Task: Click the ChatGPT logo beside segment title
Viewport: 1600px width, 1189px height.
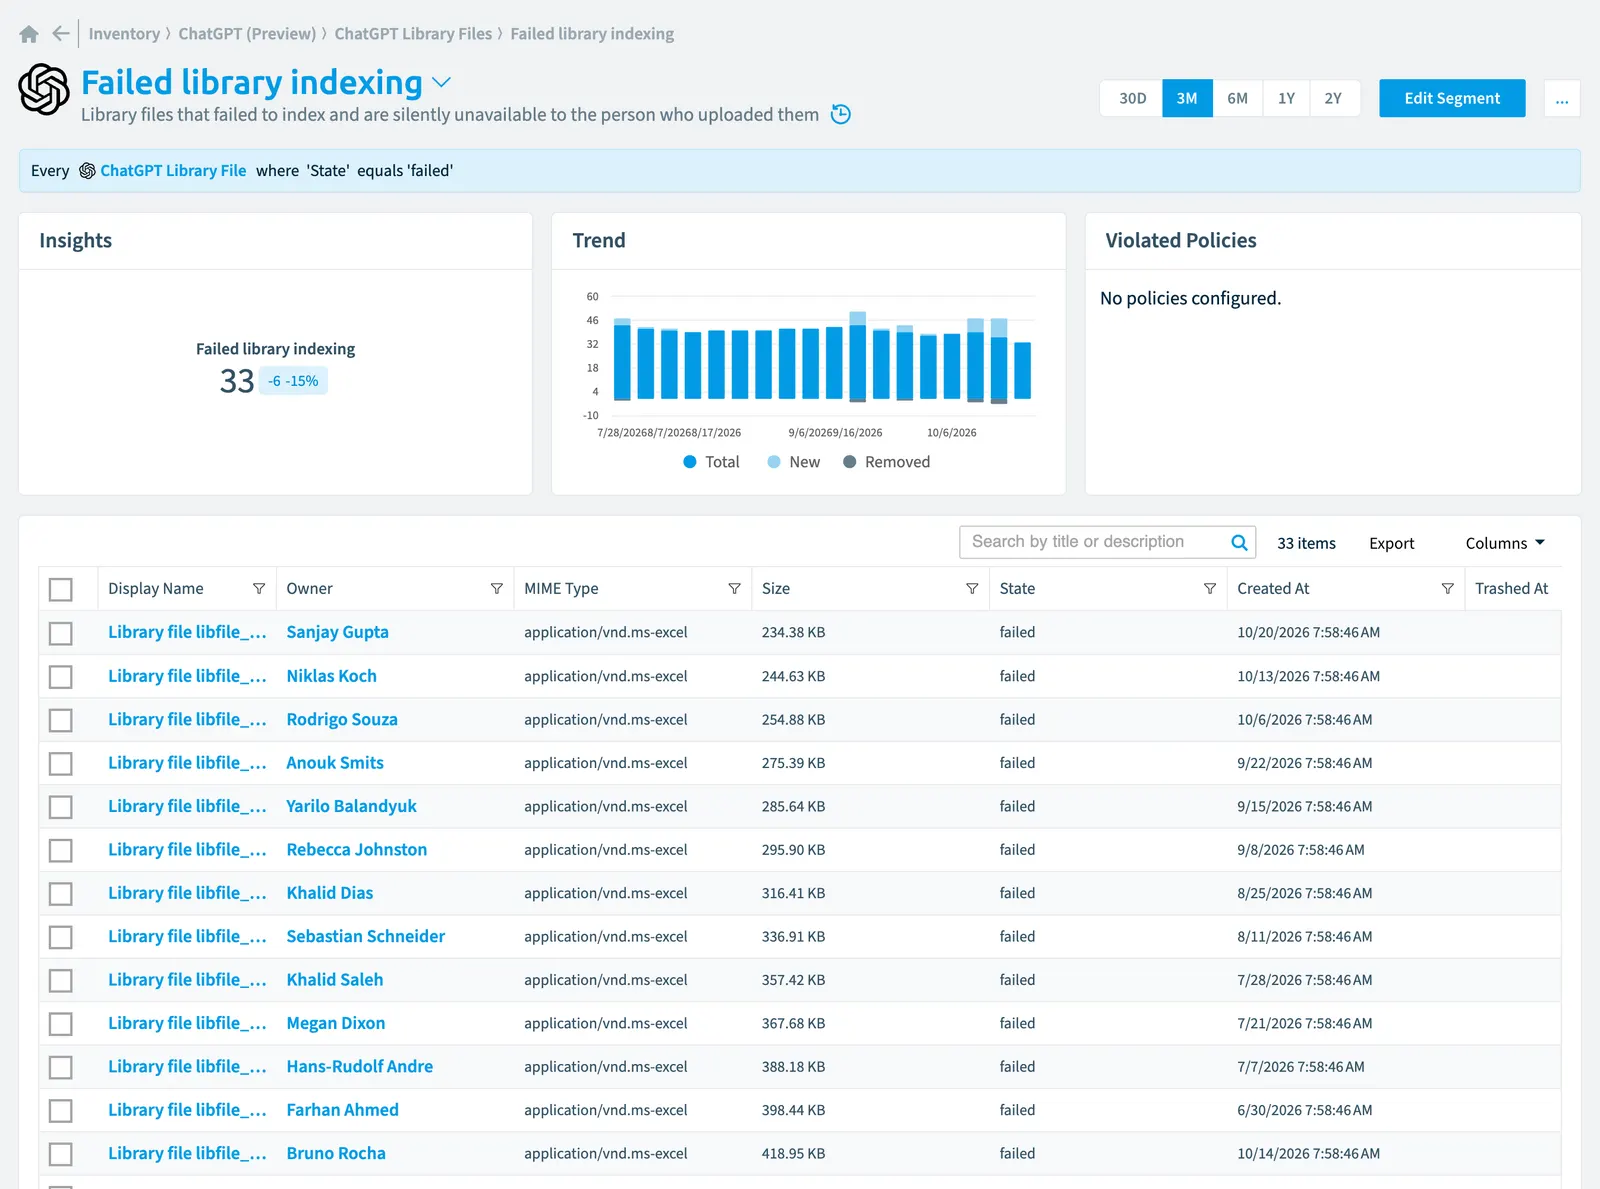Action: 44,89
